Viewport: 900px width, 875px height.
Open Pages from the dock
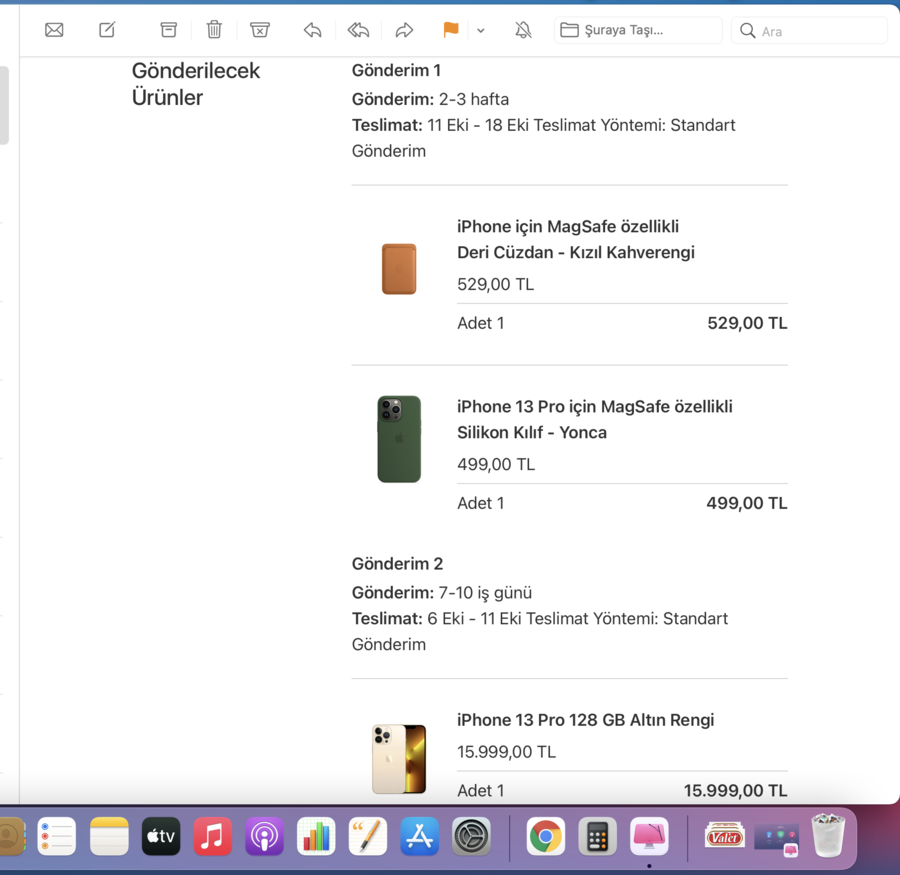point(367,837)
